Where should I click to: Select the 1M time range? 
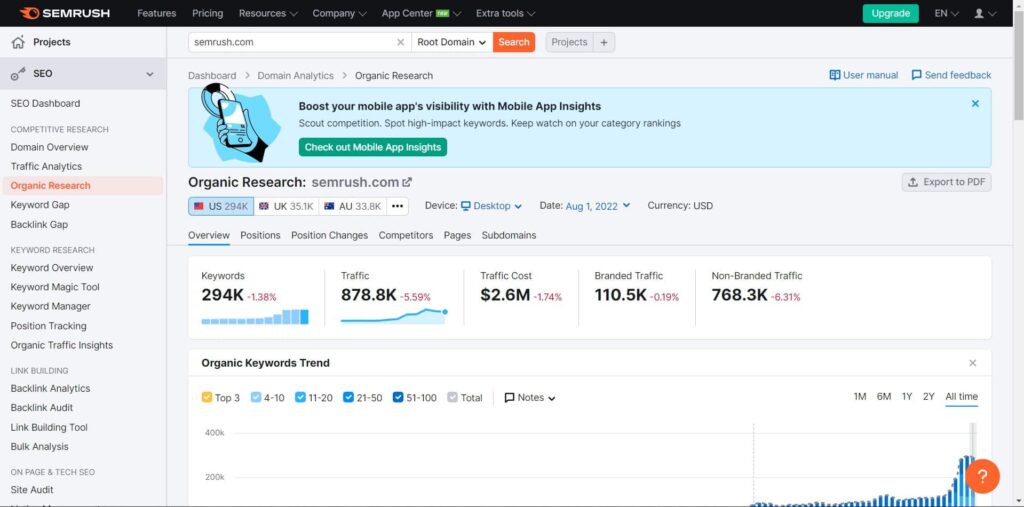[x=860, y=397]
